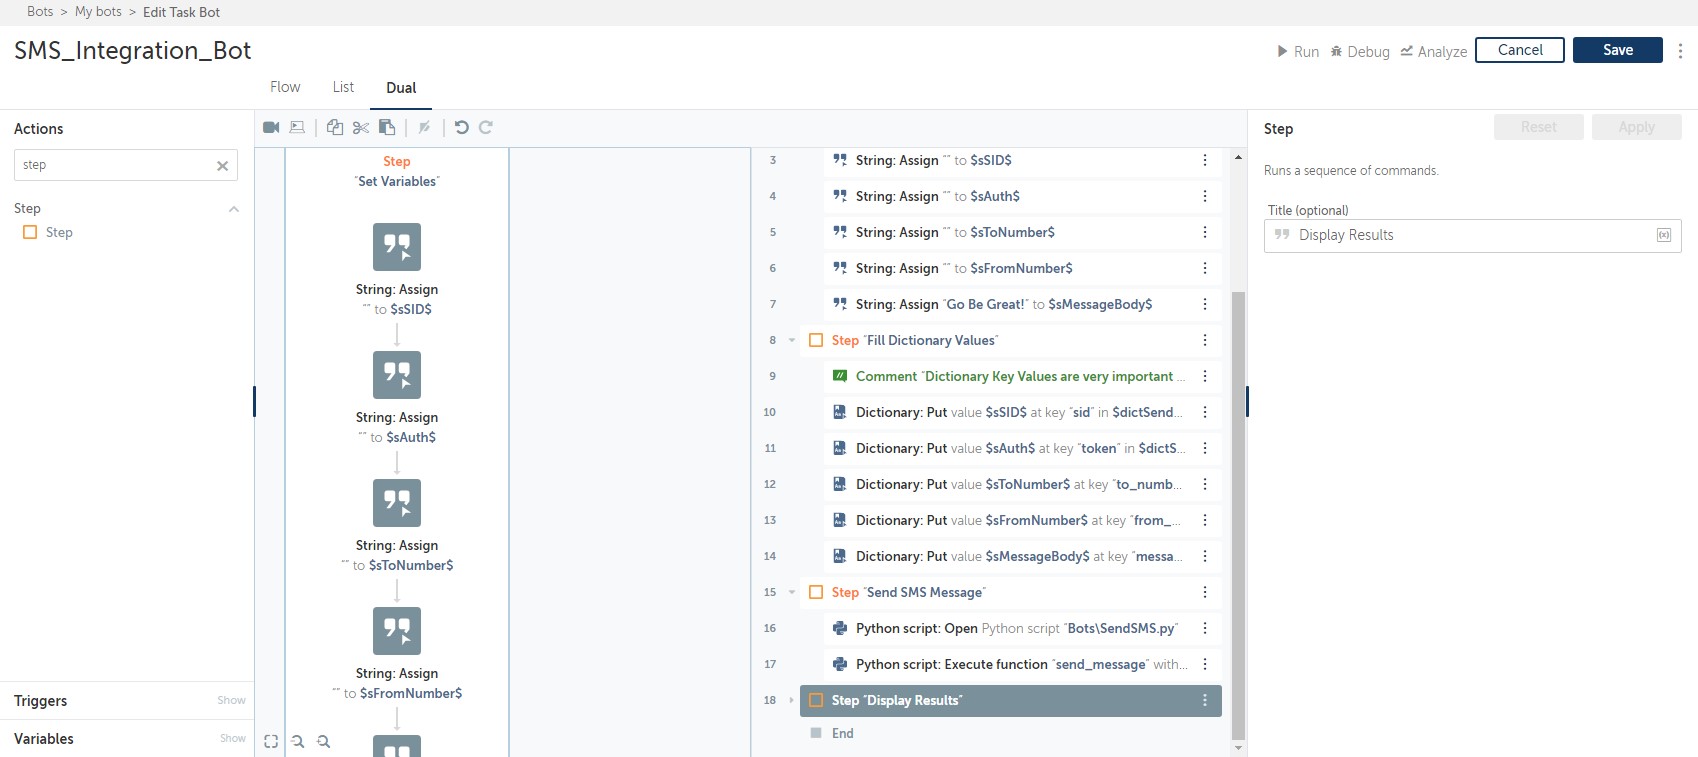Switch to the List view tab
The width and height of the screenshot is (1698, 757).
[343, 87]
